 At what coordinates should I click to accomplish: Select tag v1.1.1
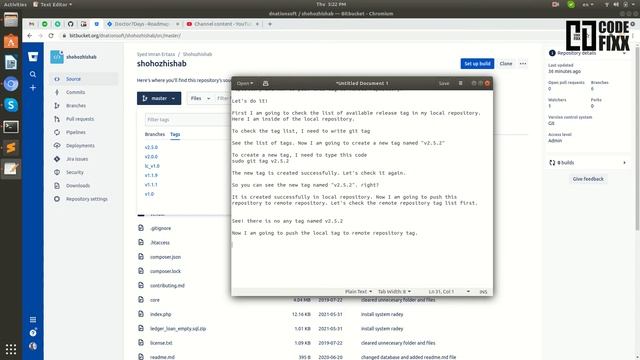pos(151,184)
